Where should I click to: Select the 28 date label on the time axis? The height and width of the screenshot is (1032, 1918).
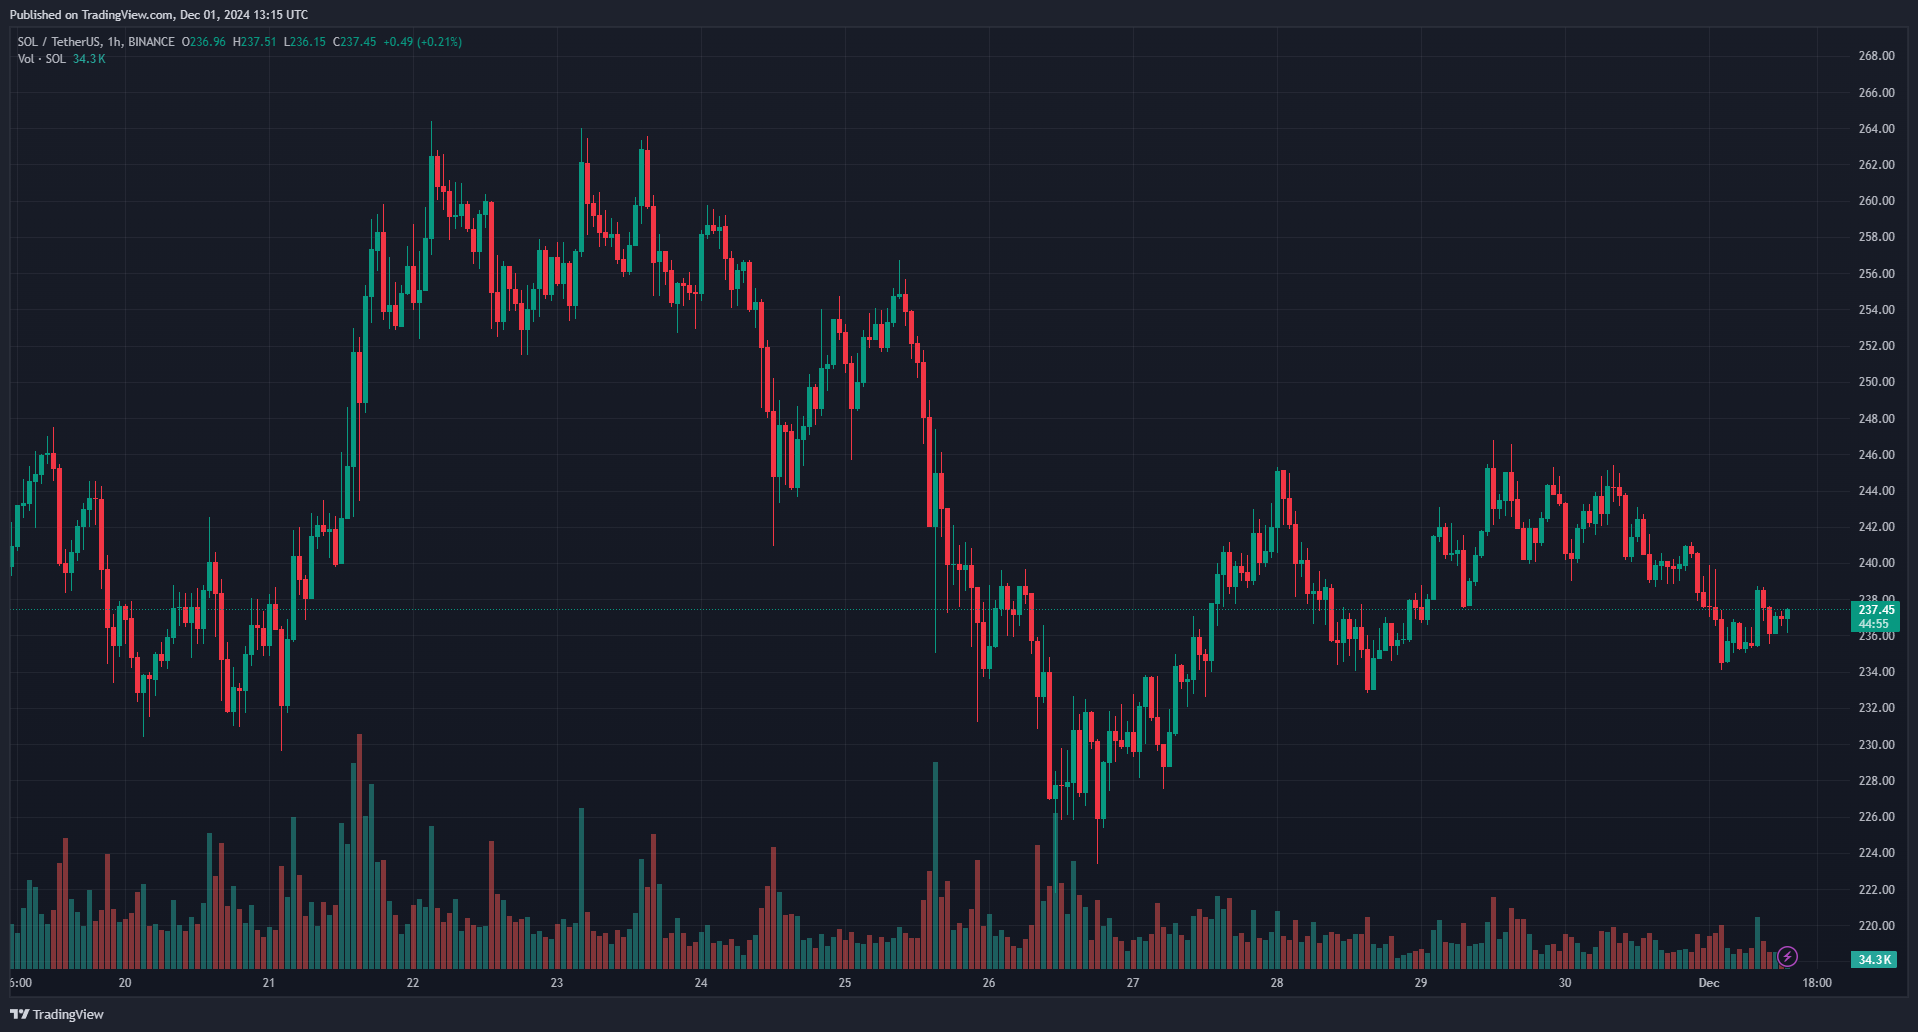tap(1277, 983)
